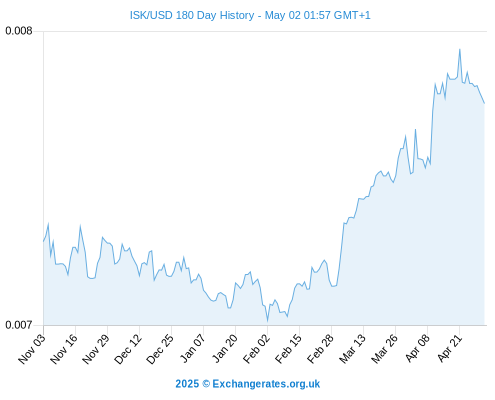Image resolution: width=495 pixels, height=400 pixels.
Task: Click the highest peak of the rate line
Action: (460, 49)
